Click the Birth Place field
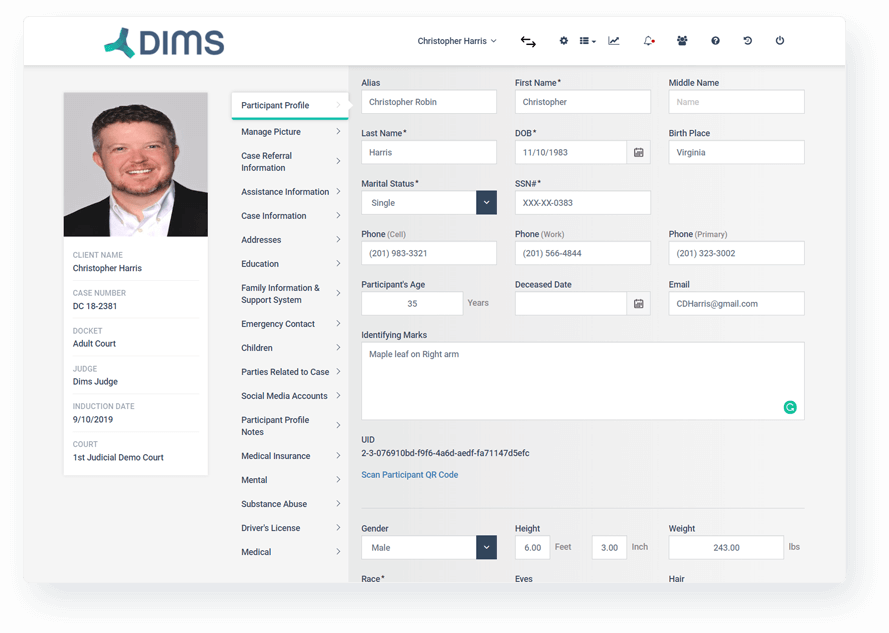The width and height of the screenshot is (889, 633). tap(736, 153)
